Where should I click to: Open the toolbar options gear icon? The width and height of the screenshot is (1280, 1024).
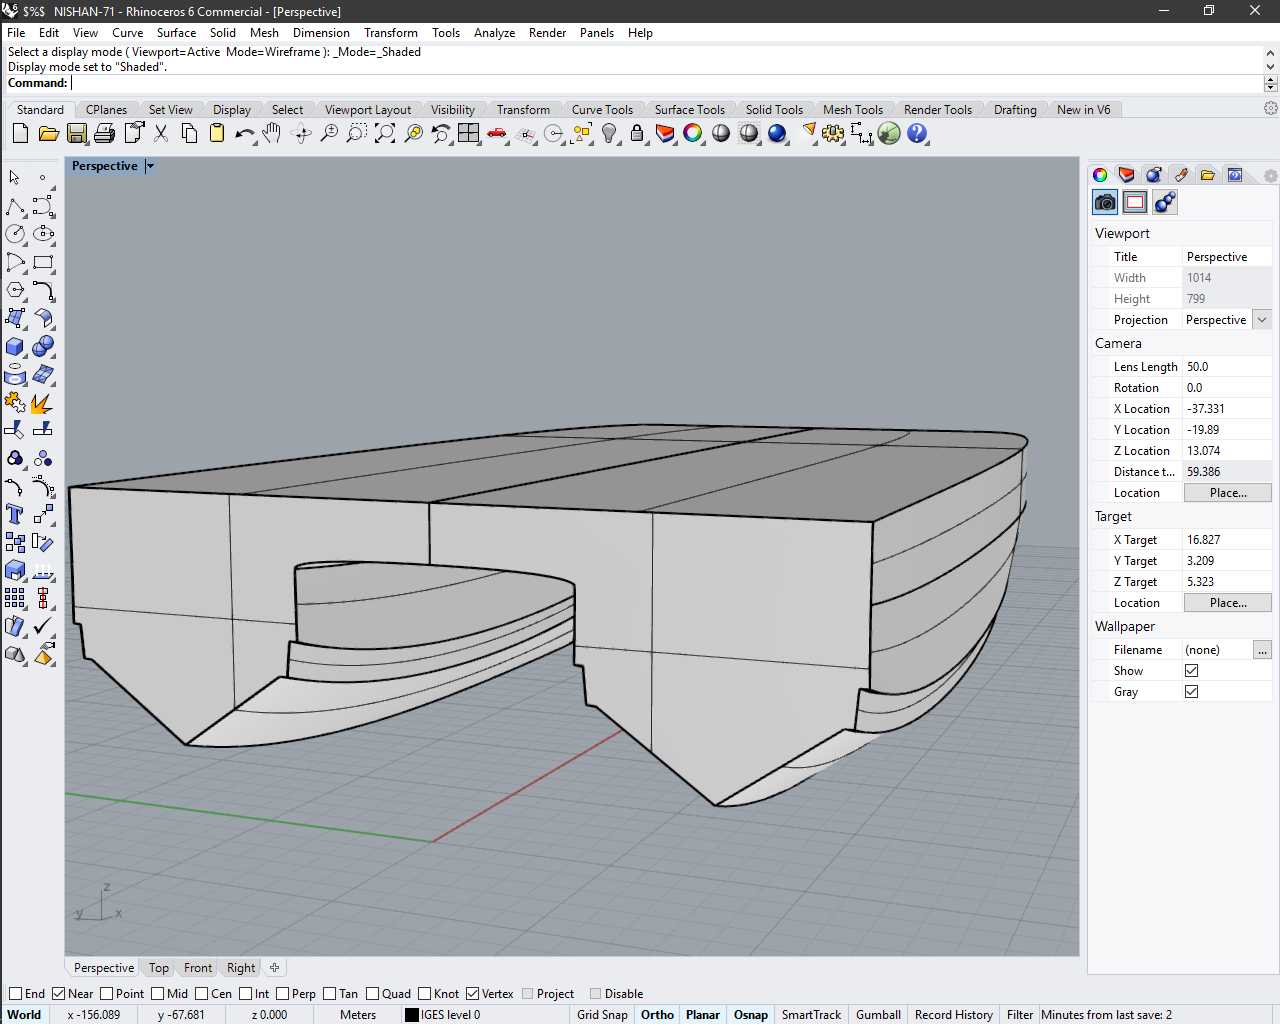tap(1270, 108)
